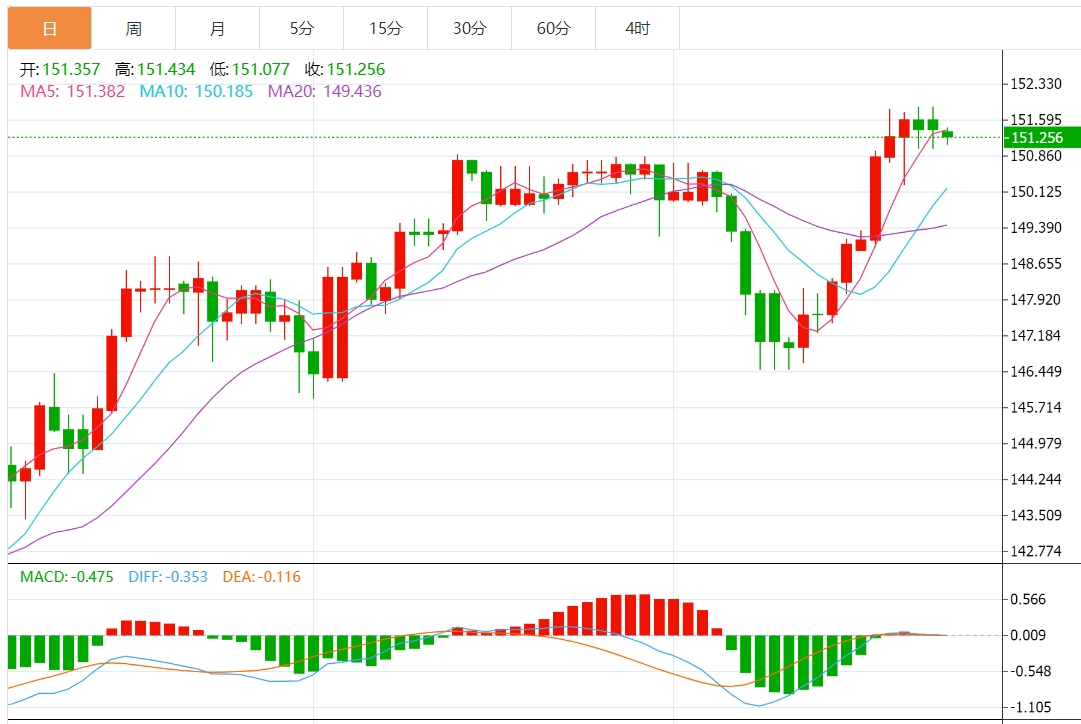Click the MACD:-0.475 indicator value

click(x=67, y=576)
